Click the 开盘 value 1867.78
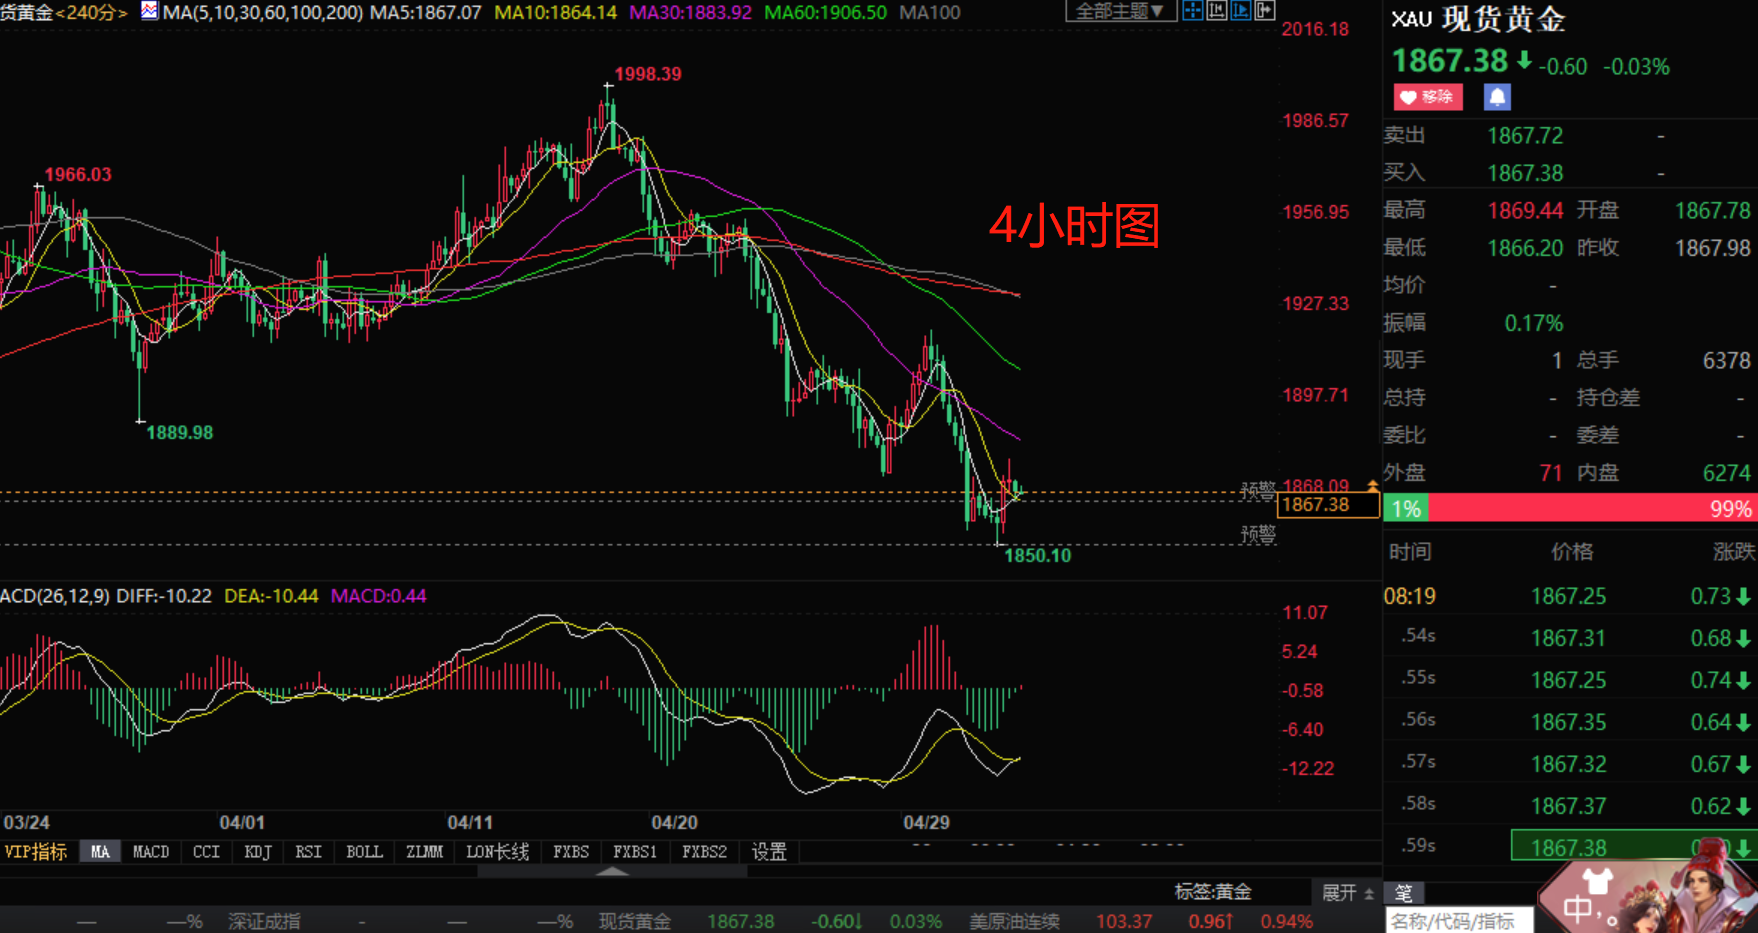Viewport: 1758px width, 933px height. click(x=1713, y=210)
